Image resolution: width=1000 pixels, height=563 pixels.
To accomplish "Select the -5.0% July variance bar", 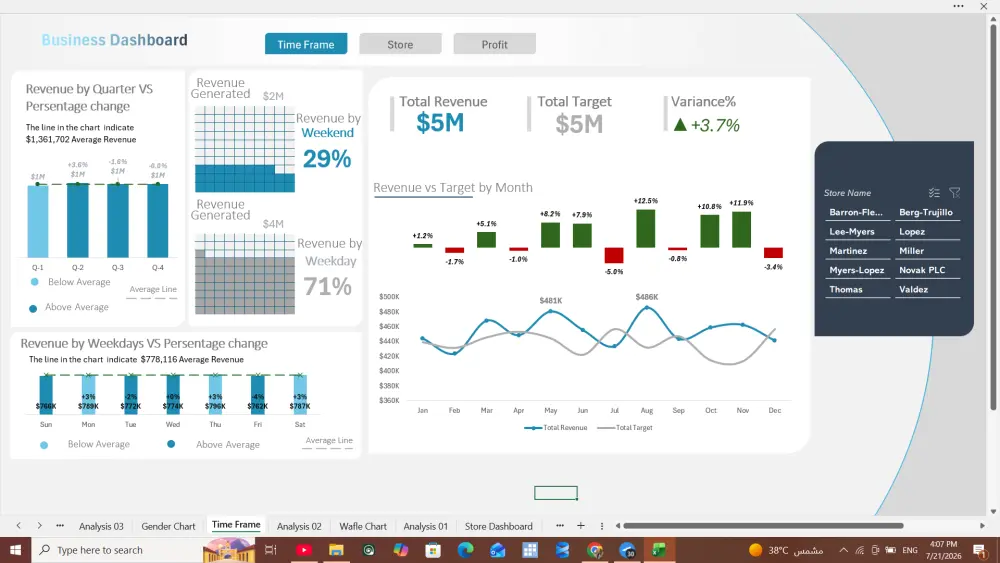I will point(614,255).
